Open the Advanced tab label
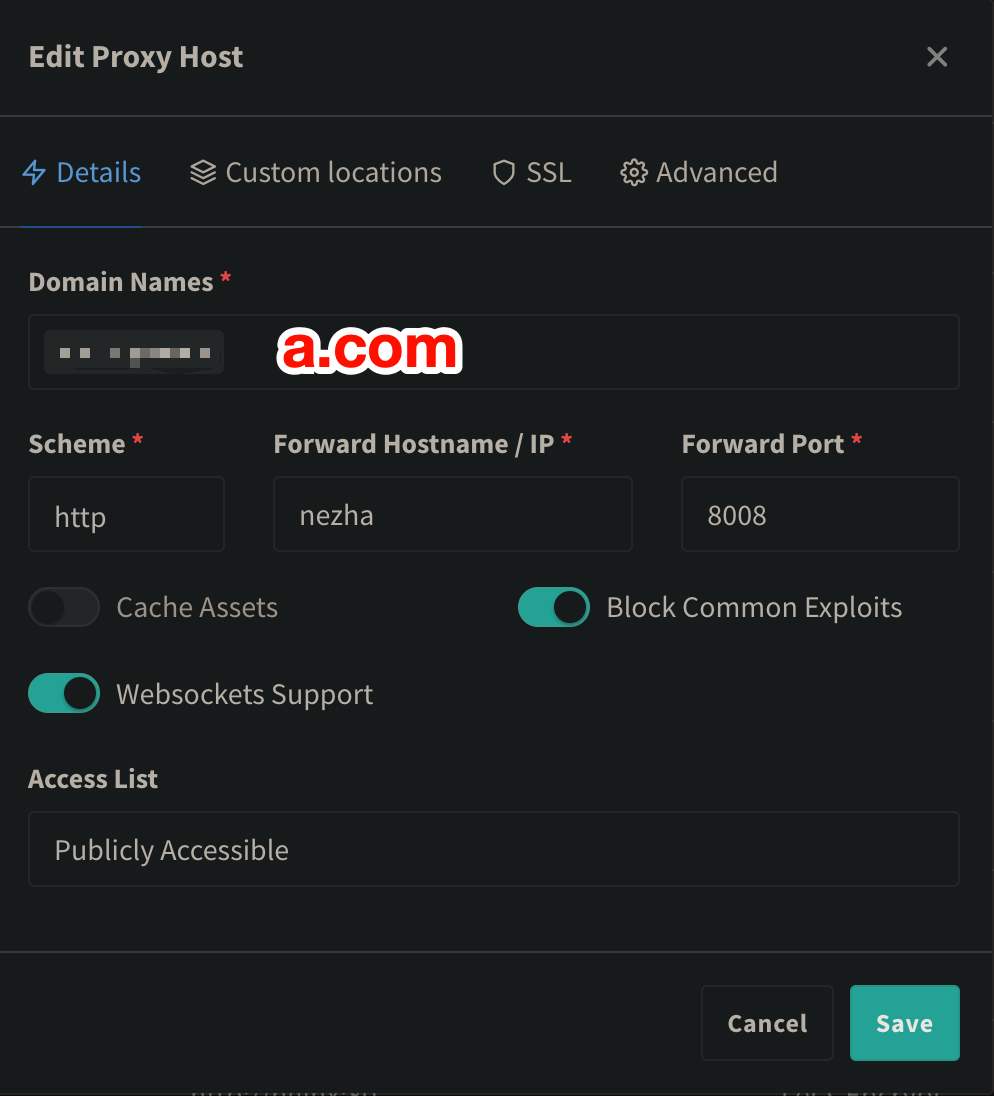 [716, 173]
